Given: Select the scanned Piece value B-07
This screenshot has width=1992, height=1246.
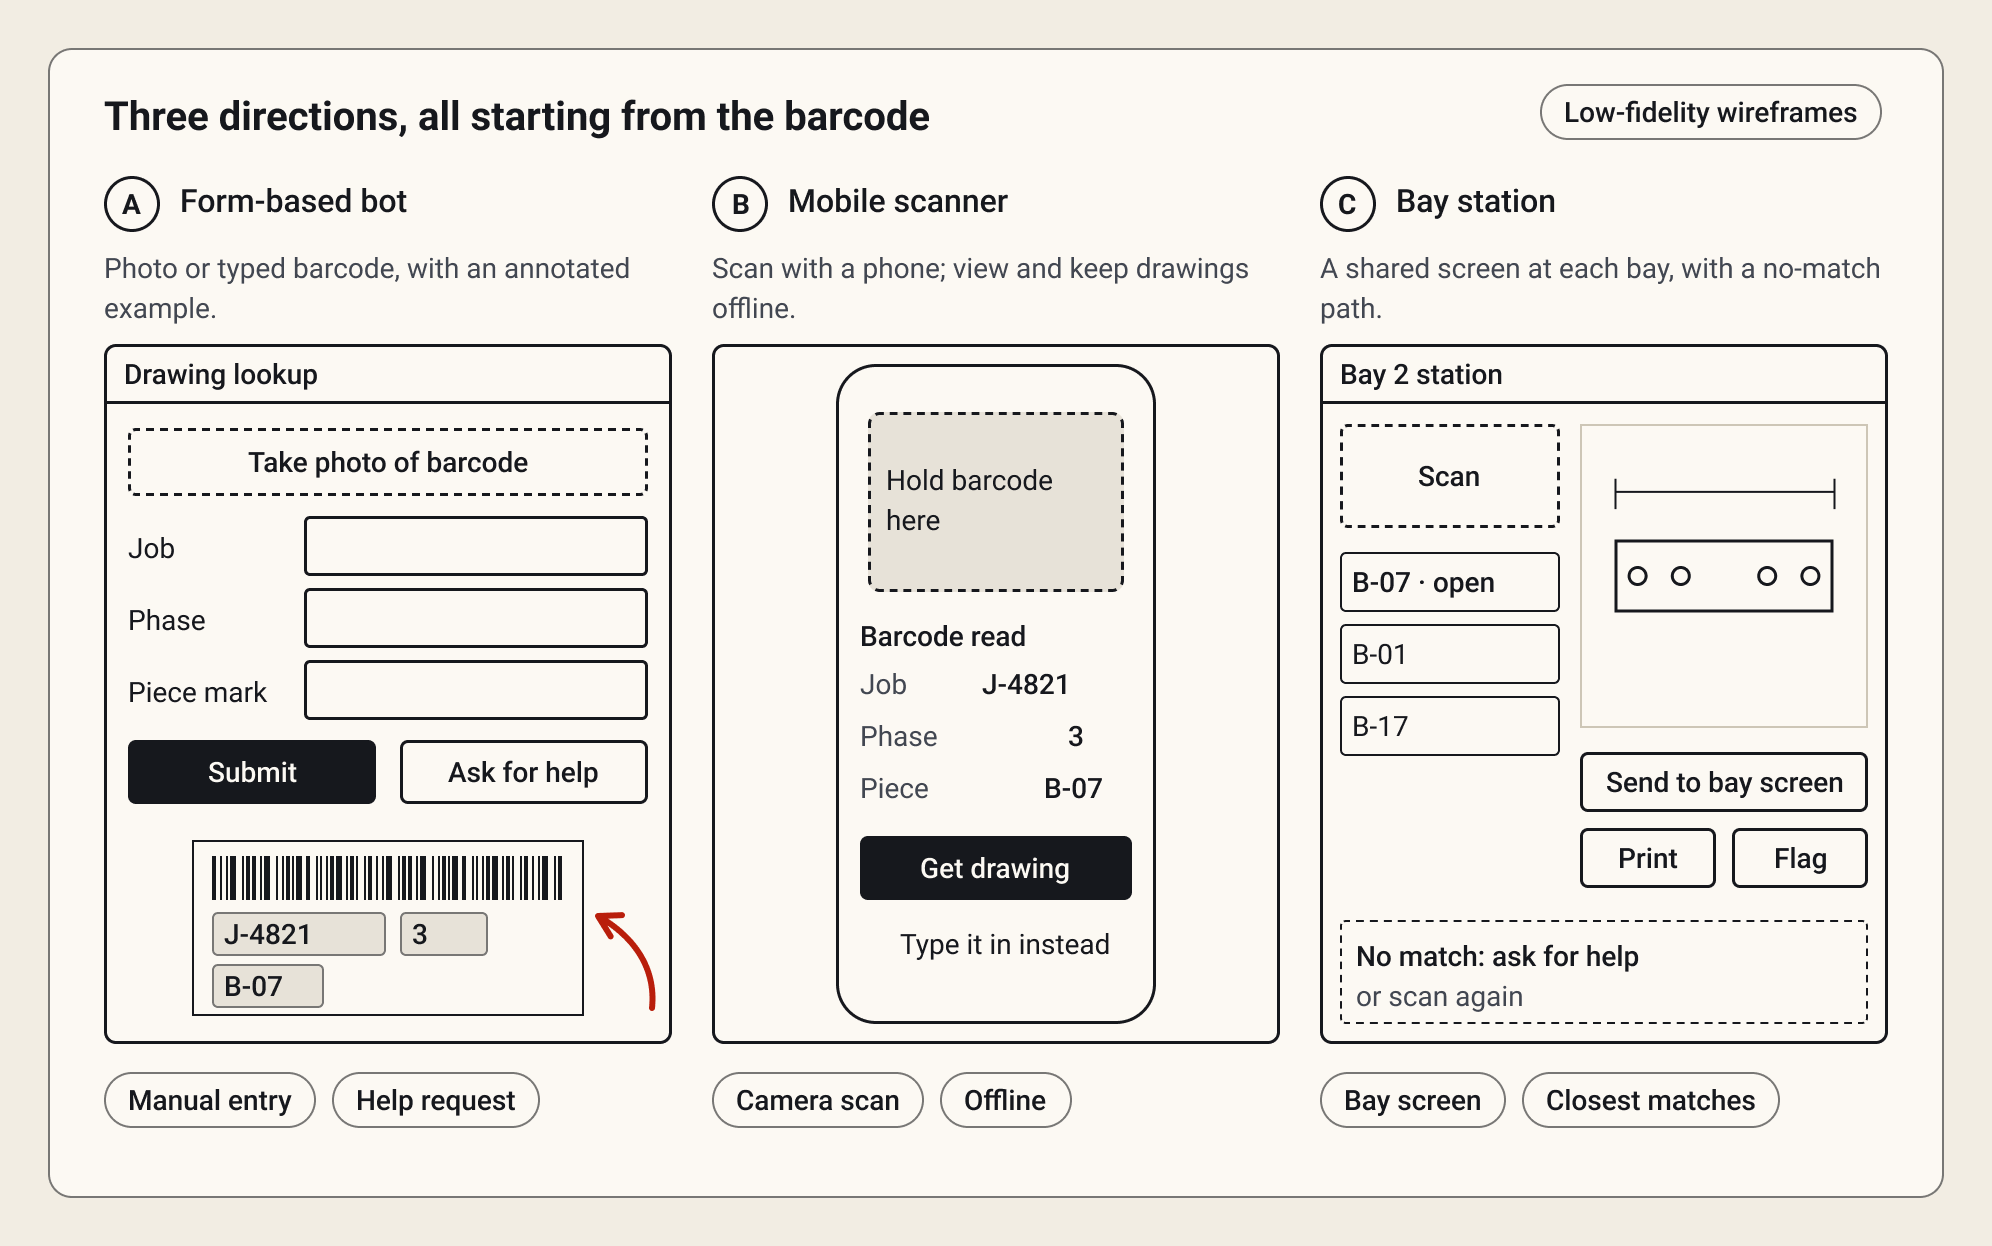Looking at the screenshot, I should point(1073,788).
